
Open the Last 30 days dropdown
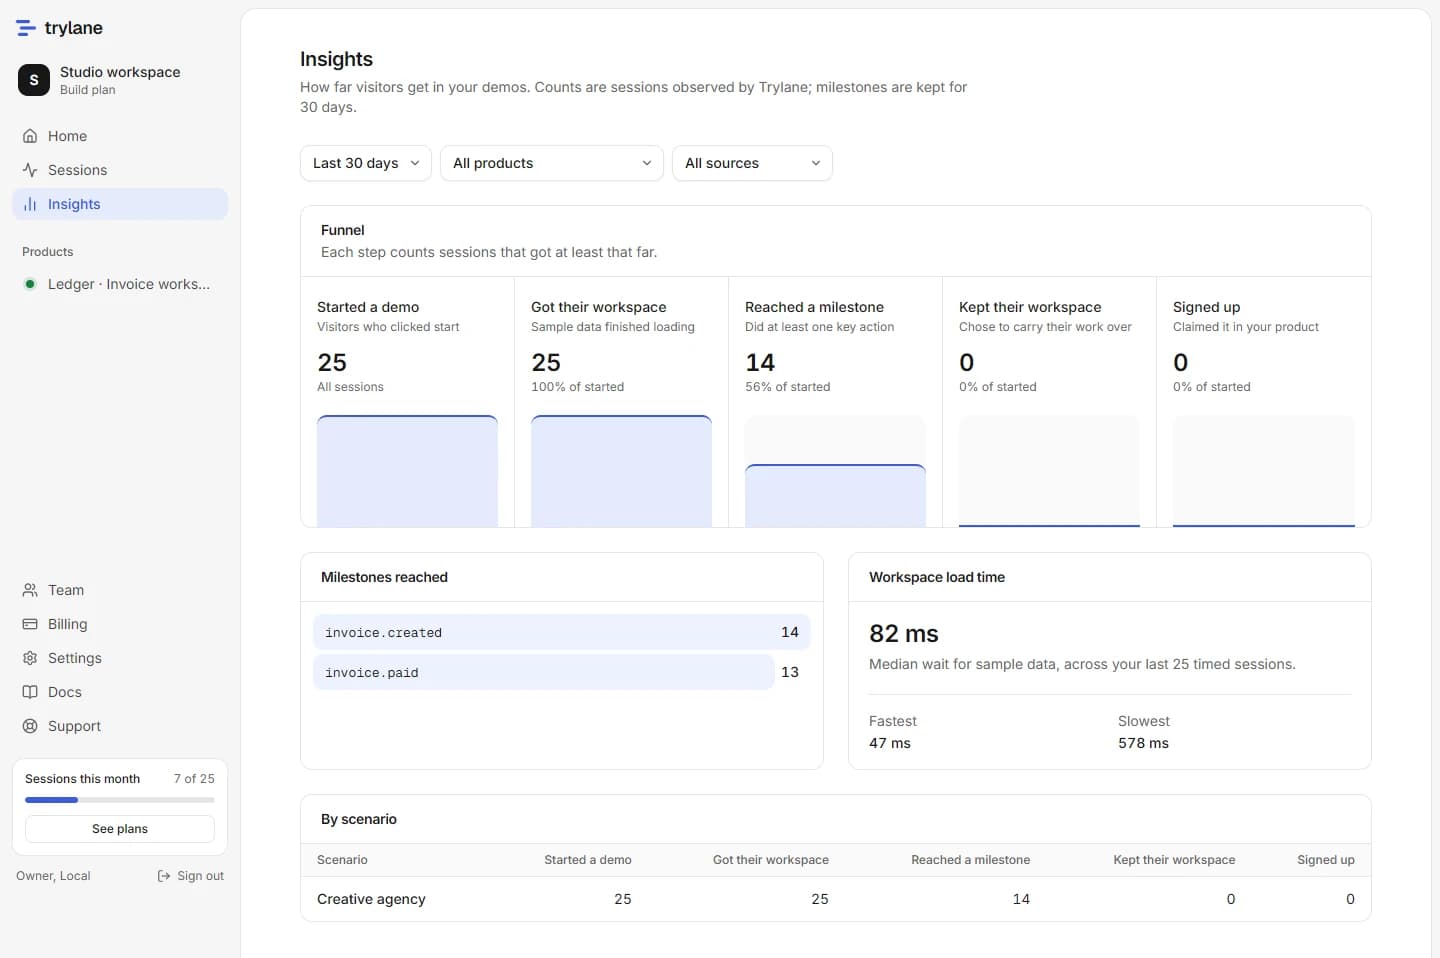pyautogui.click(x=366, y=163)
